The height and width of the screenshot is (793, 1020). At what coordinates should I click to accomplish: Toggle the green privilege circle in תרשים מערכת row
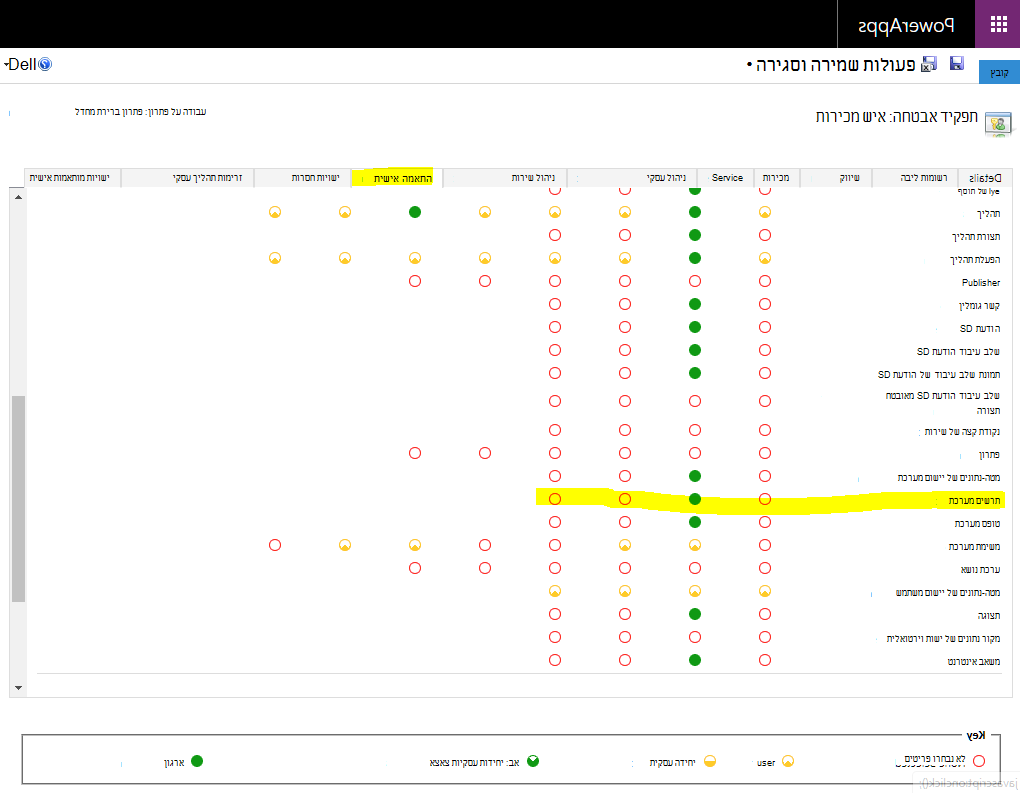(x=695, y=499)
